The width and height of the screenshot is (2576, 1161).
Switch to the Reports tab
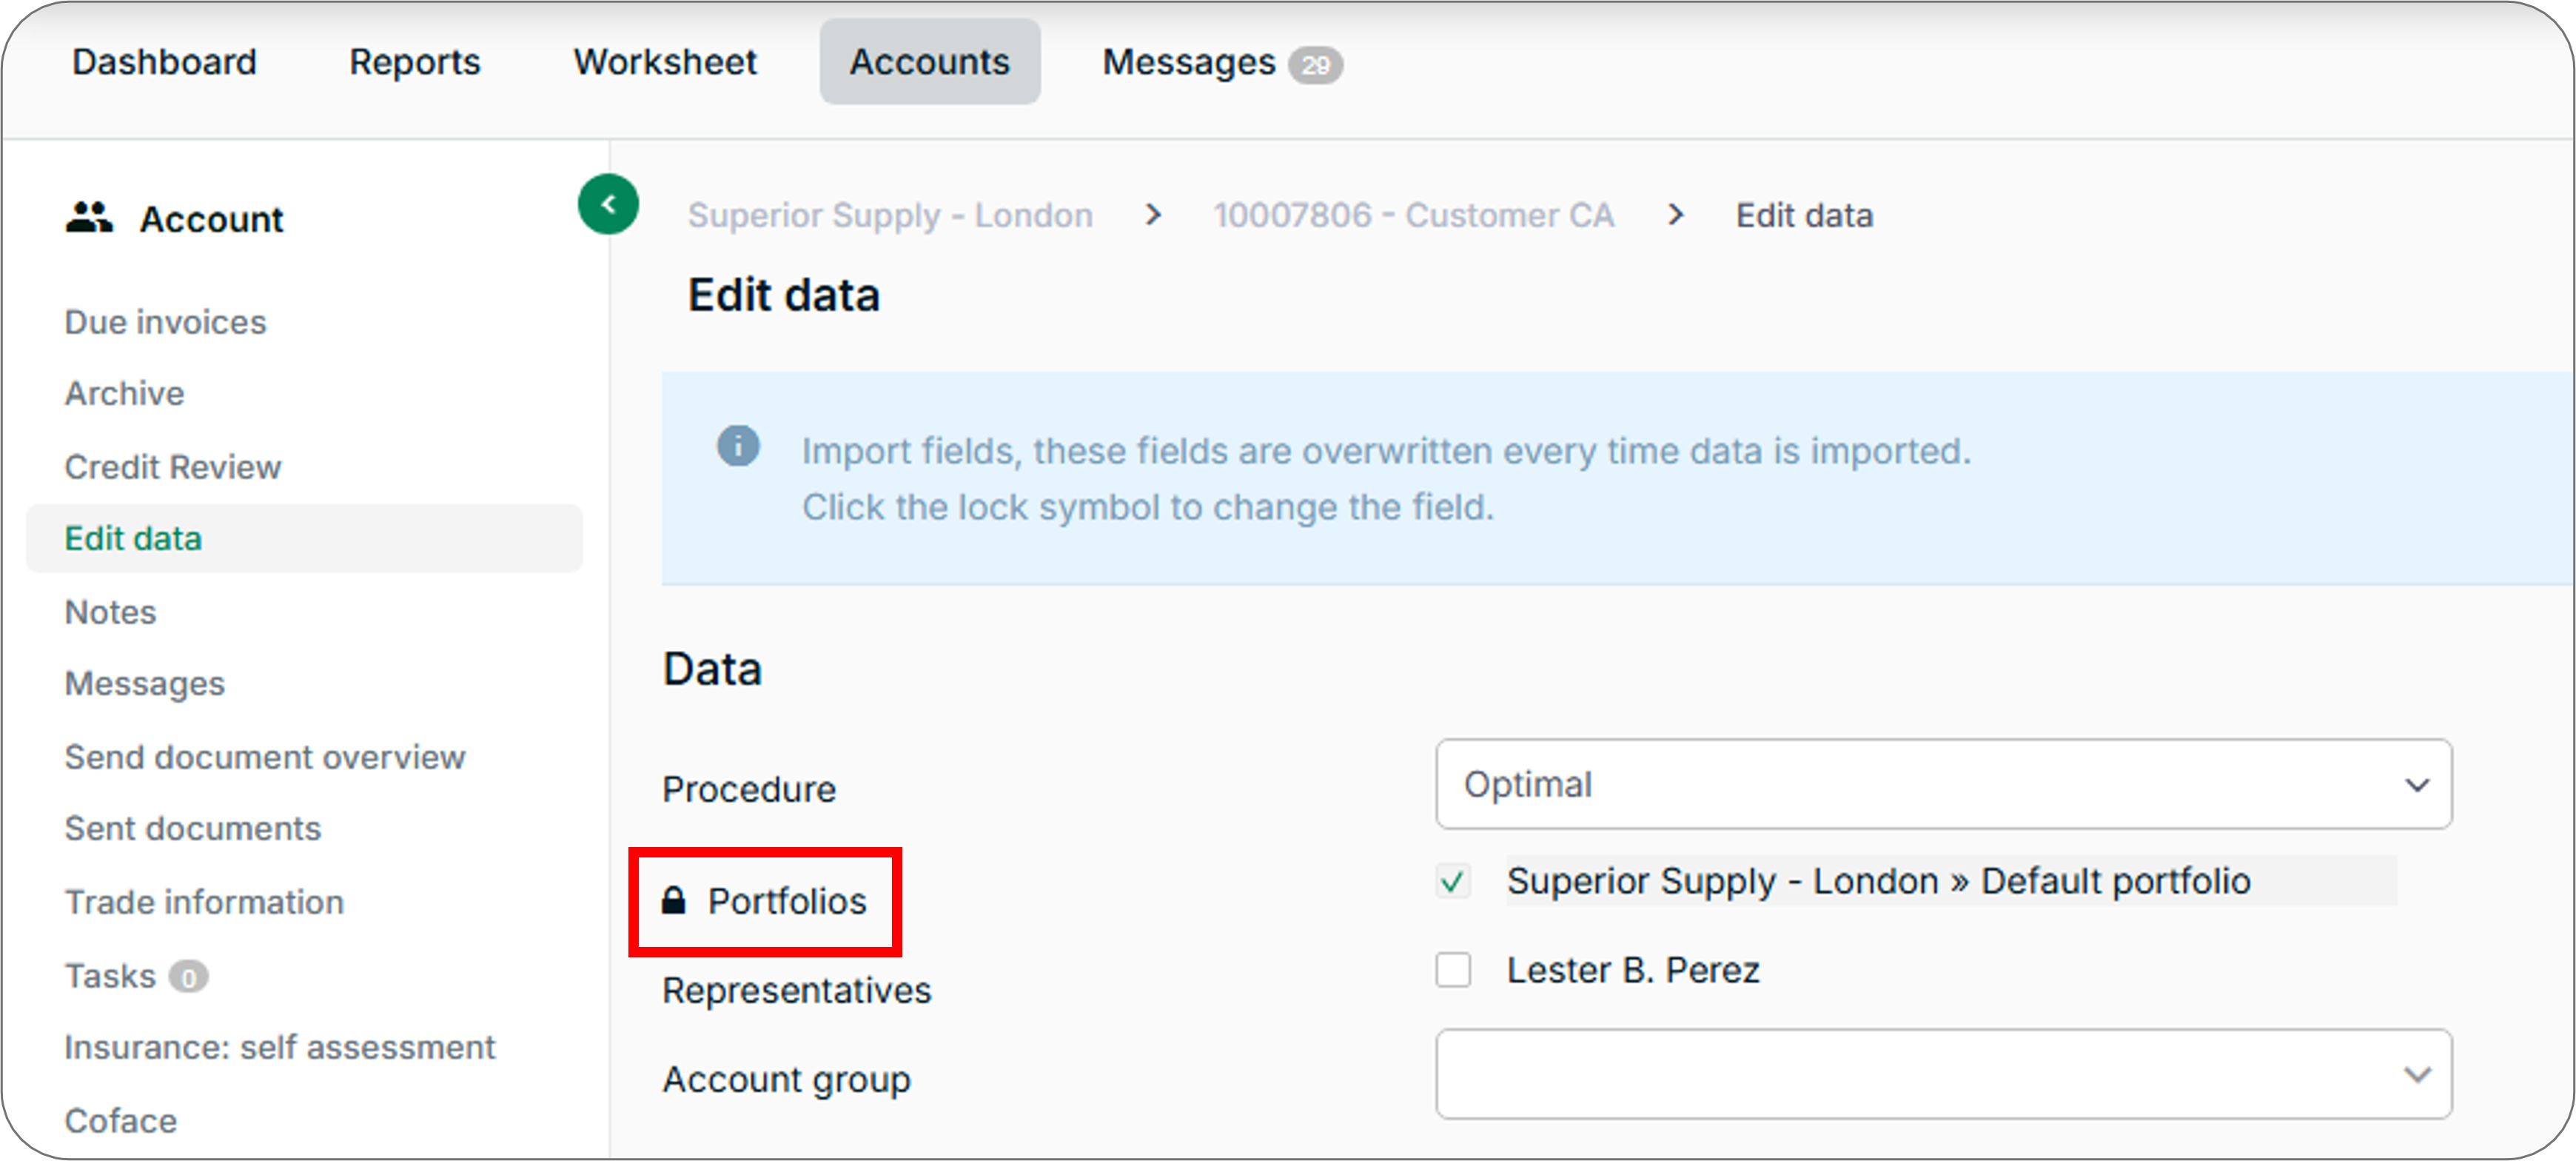[x=415, y=62]
